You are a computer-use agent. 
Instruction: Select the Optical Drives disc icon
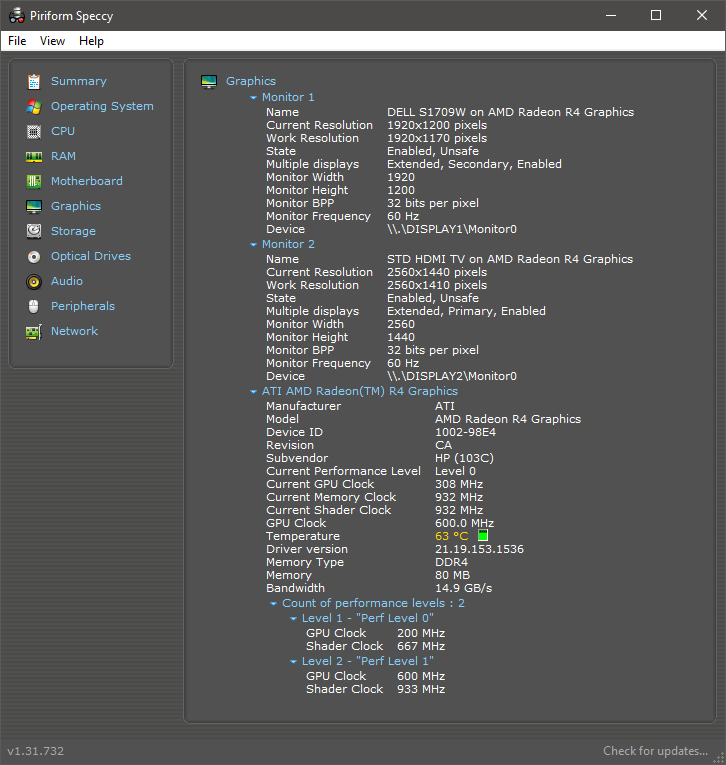point(34,257)
